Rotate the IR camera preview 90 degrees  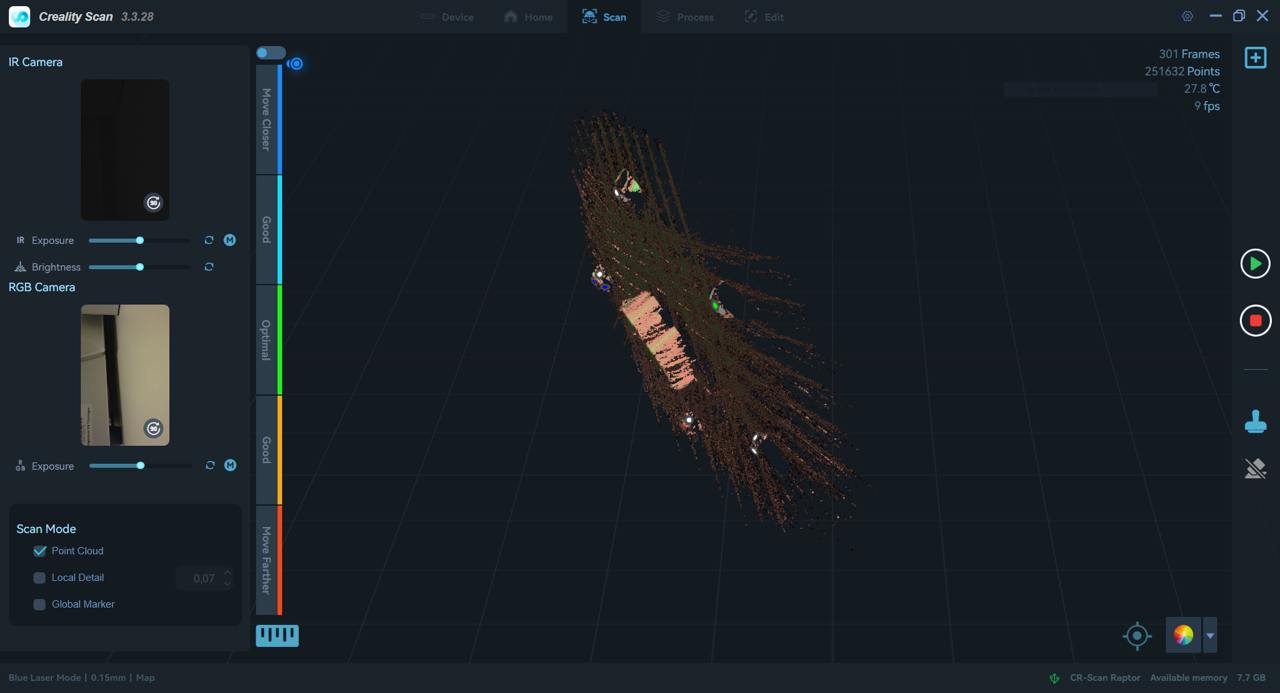point(153,203)
